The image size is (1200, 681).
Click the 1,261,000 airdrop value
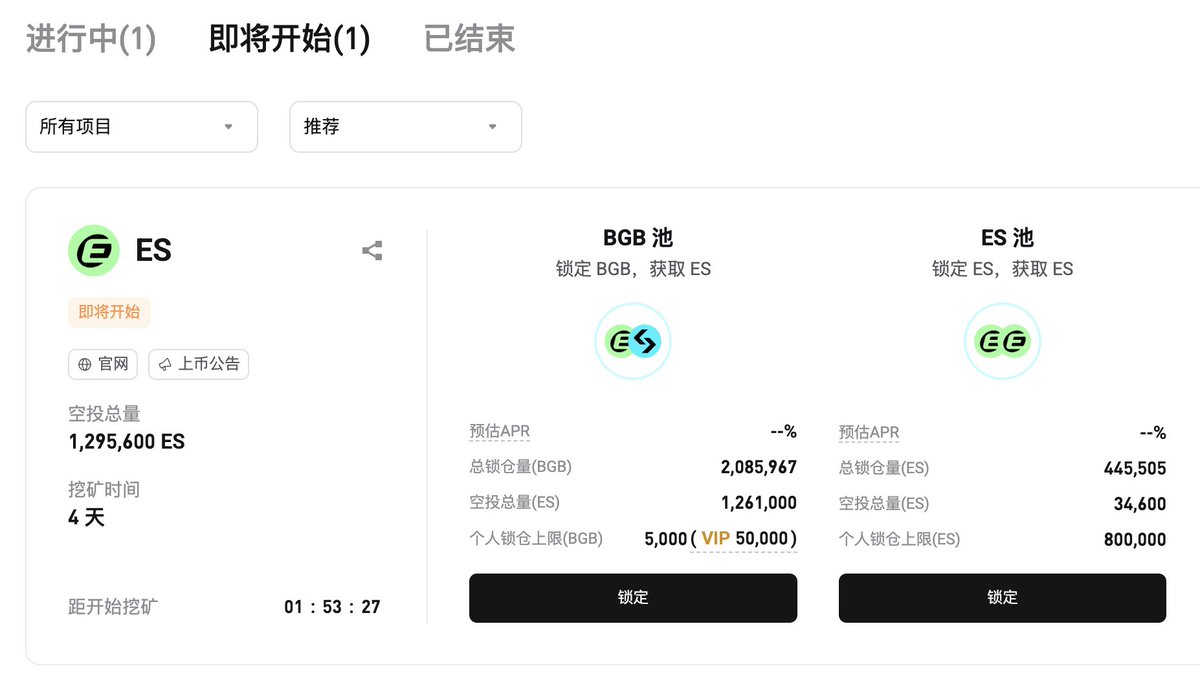(x=758, y=503)
